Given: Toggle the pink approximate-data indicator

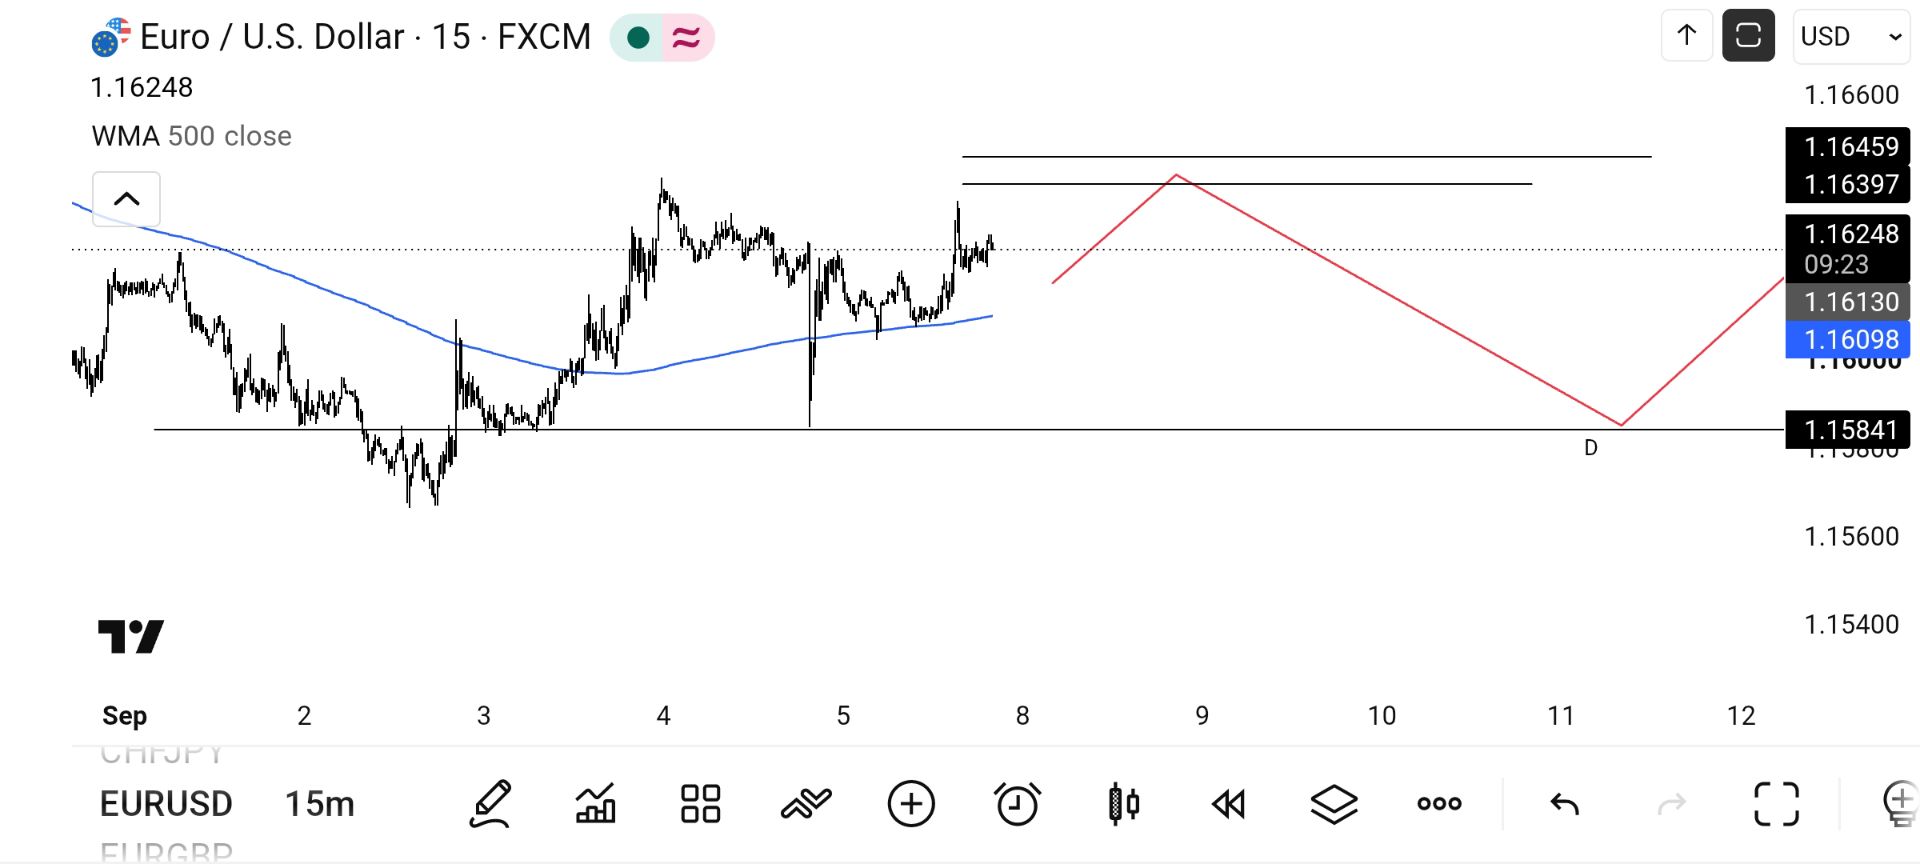Looking at the screenshot, I should click(687, 38).
